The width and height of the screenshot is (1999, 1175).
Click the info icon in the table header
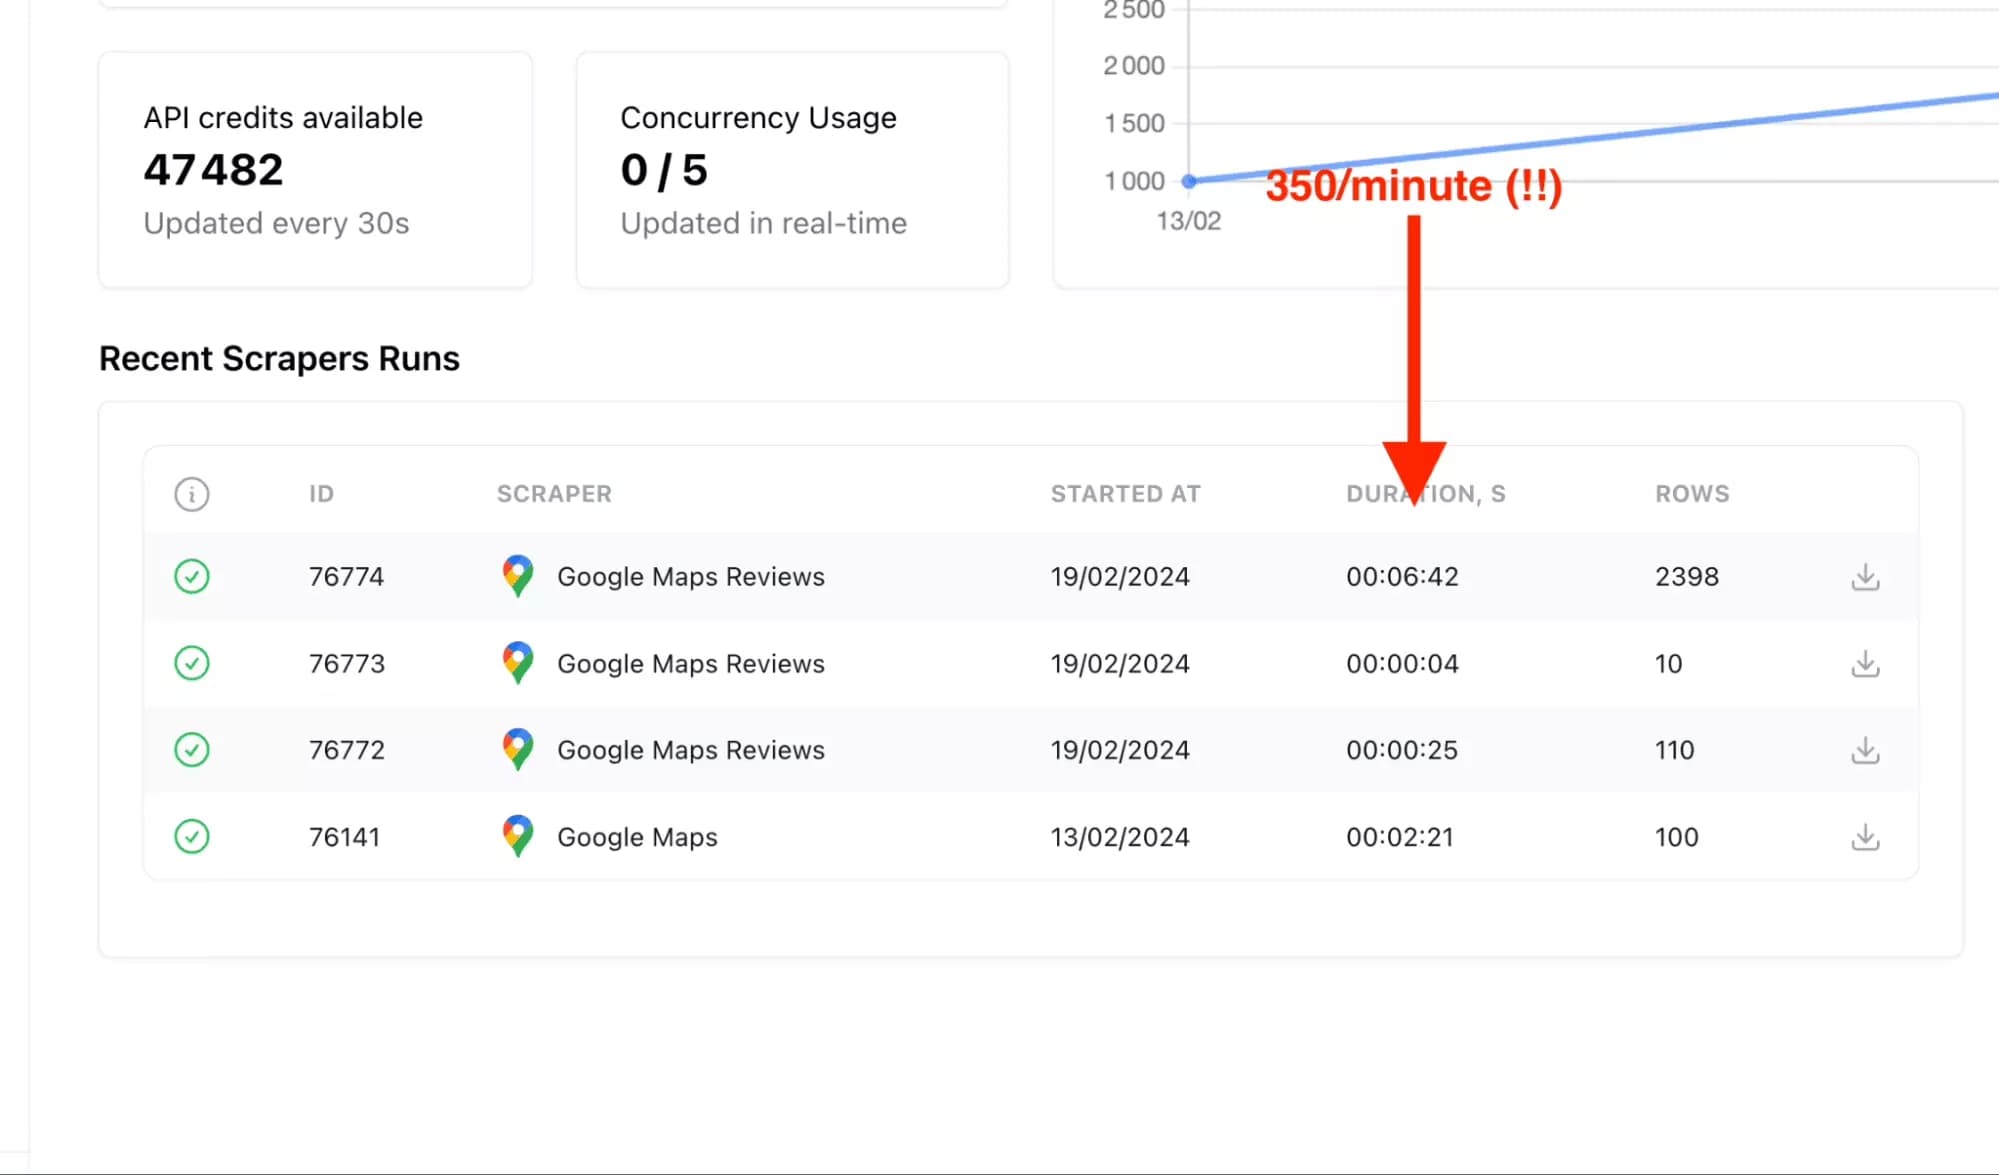pos(192,494)
